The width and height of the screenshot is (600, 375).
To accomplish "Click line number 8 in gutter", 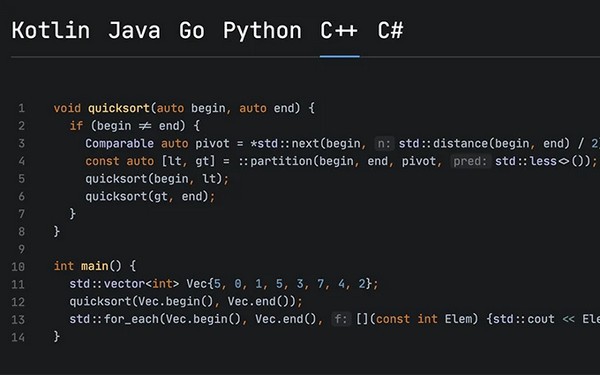I will pyautogui.click(x=21, y=232).
